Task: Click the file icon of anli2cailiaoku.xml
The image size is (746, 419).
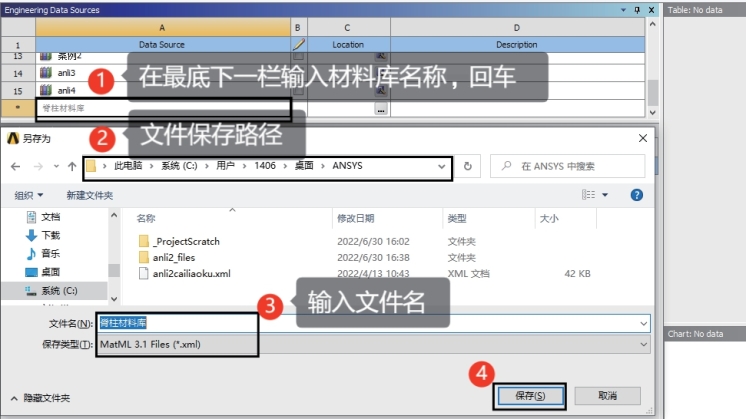Action: 143,273
